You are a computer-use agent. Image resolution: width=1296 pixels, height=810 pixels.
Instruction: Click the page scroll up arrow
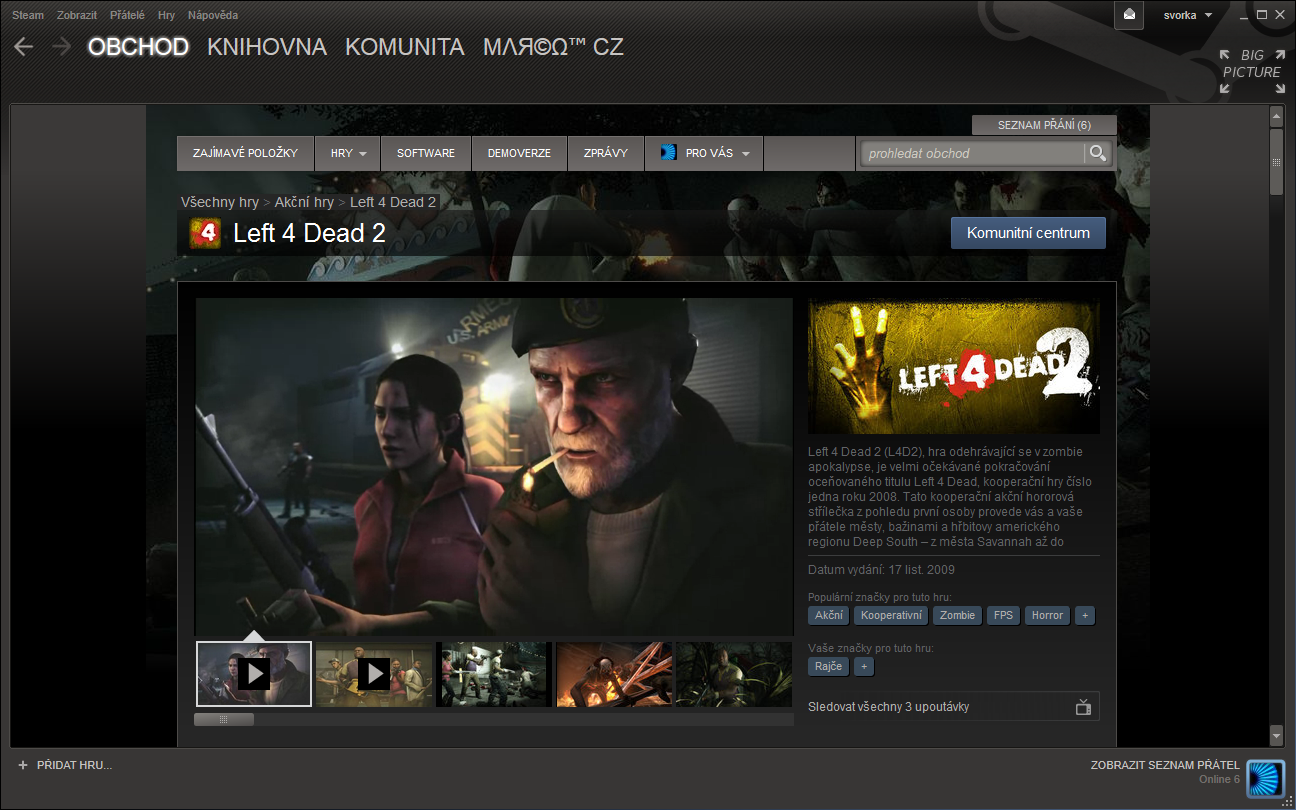coord(1276,117)
